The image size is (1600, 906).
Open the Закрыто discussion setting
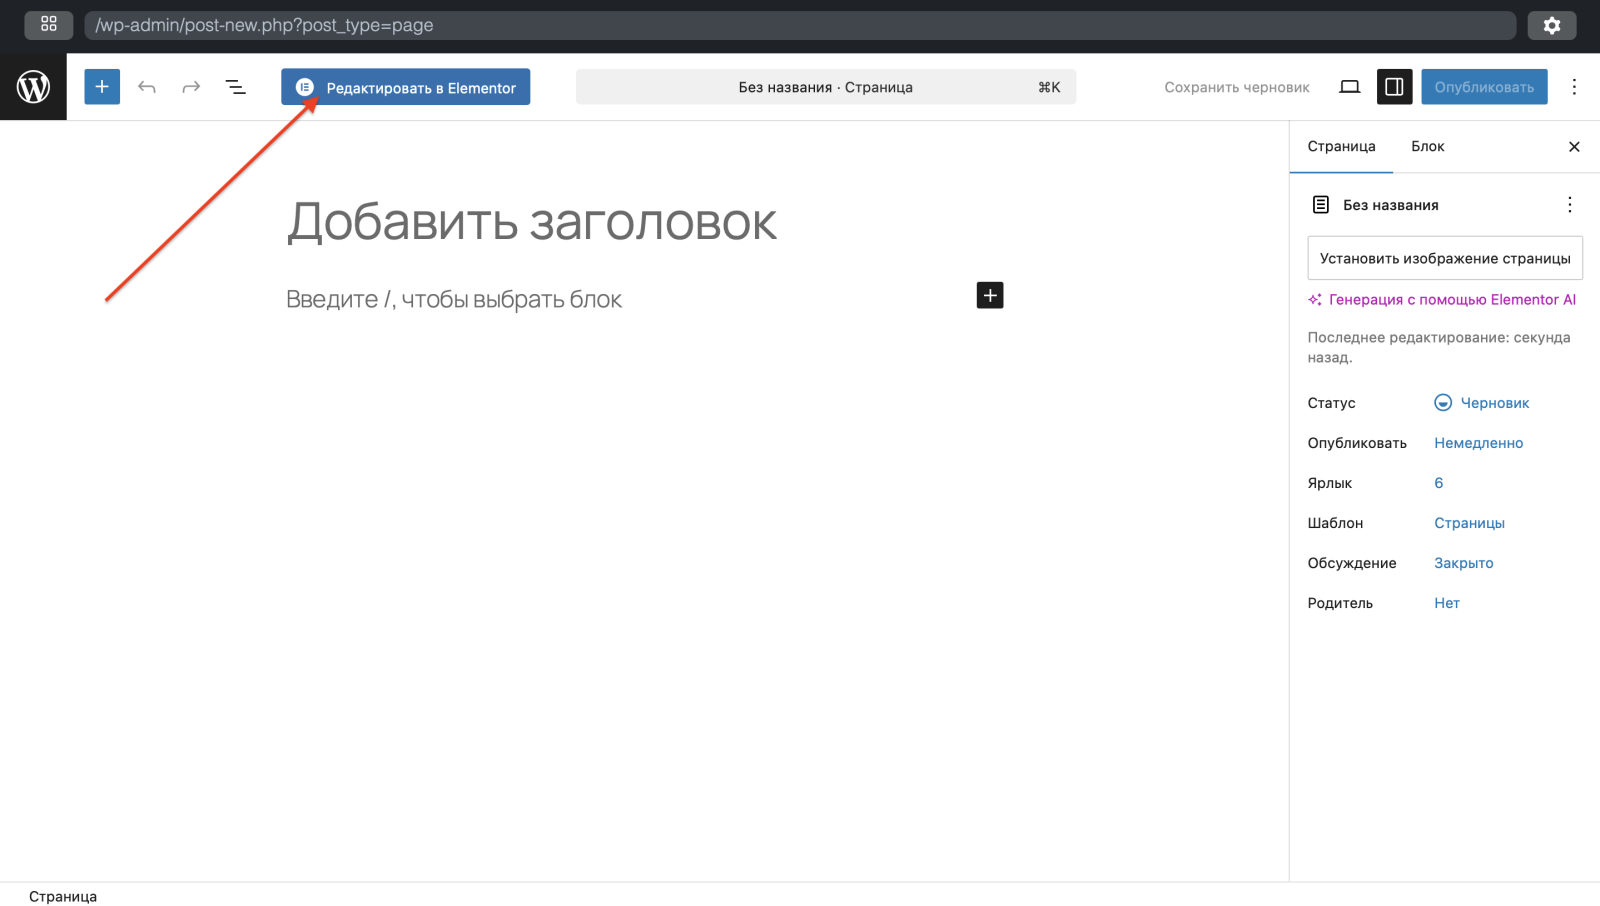point(1463,563)
